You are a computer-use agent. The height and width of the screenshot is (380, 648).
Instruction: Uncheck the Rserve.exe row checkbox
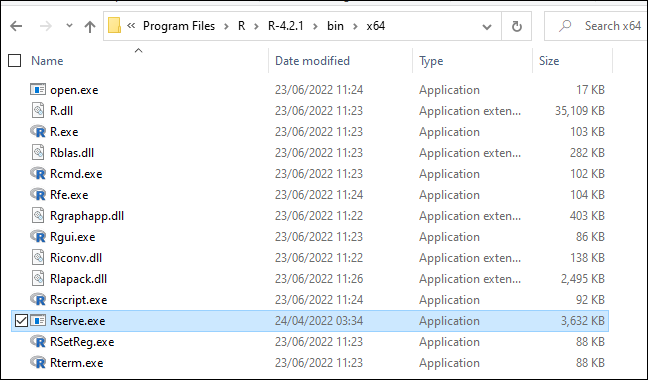21,321
